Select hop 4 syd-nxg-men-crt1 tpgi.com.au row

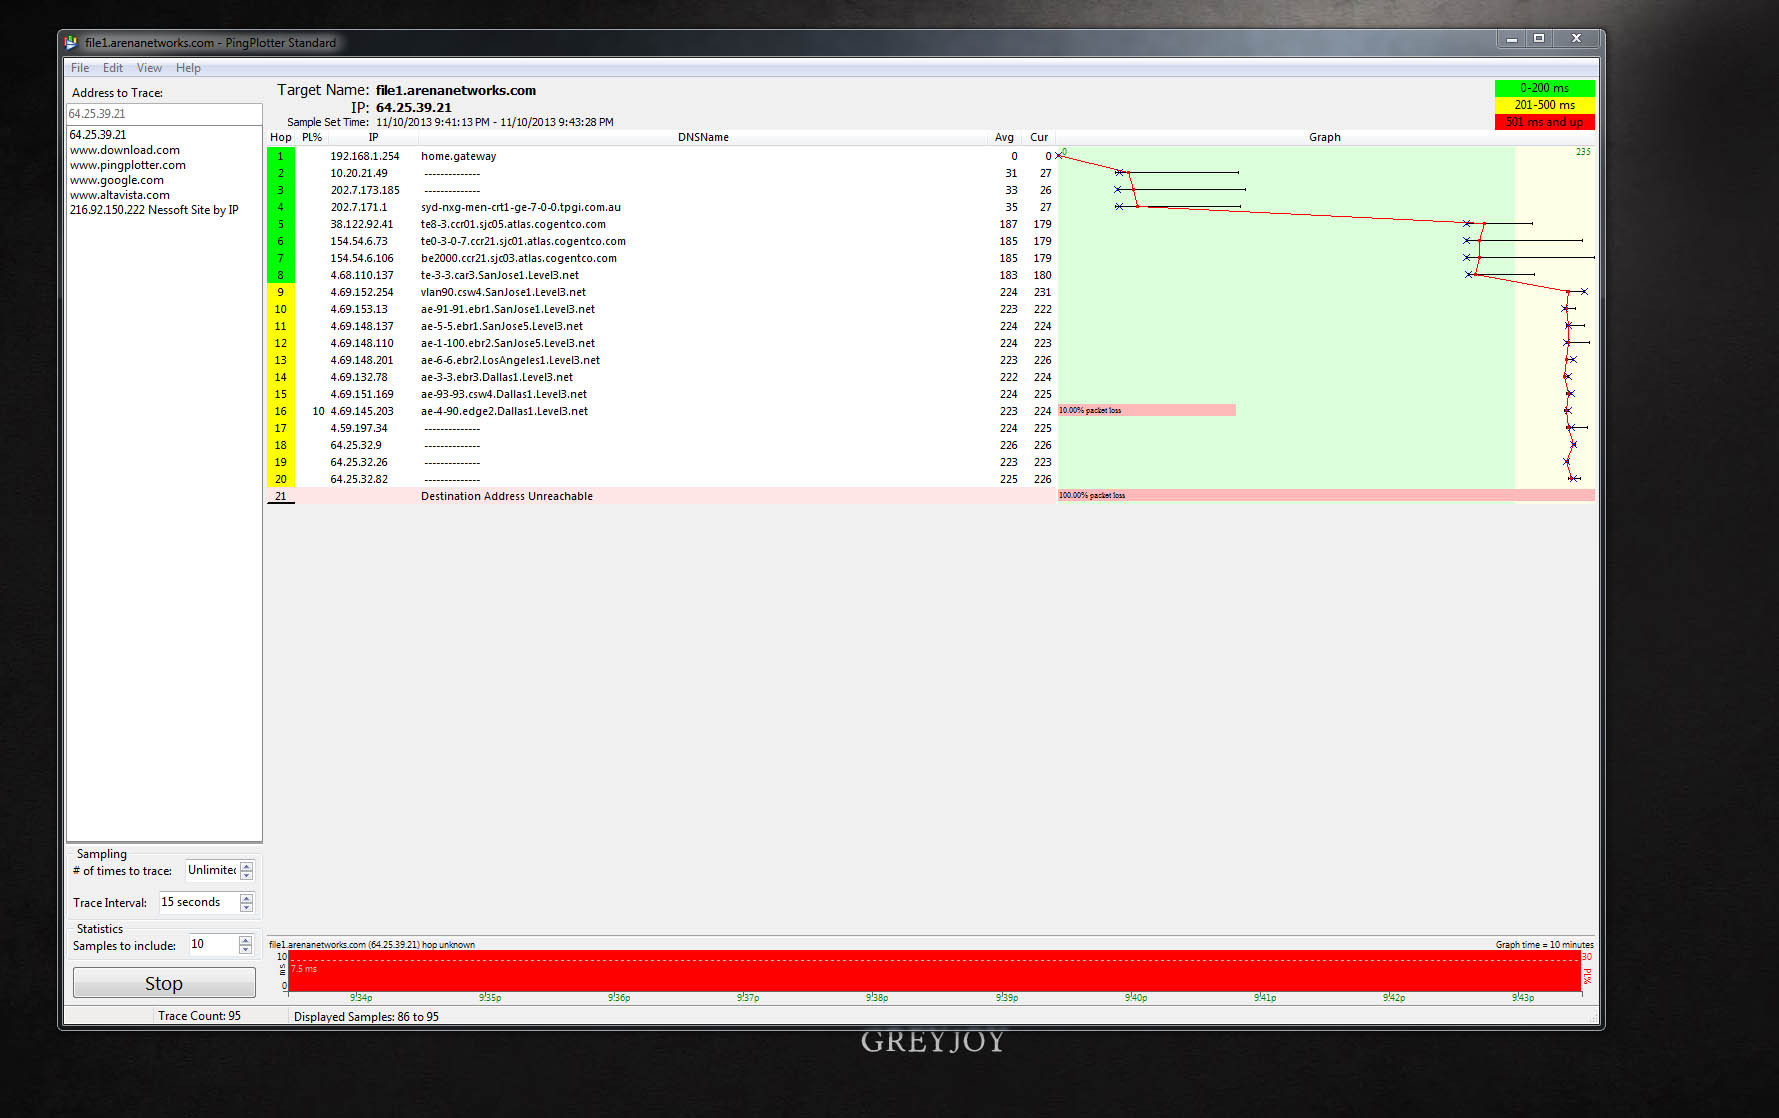pyautogui.click(x=660, y=207)
